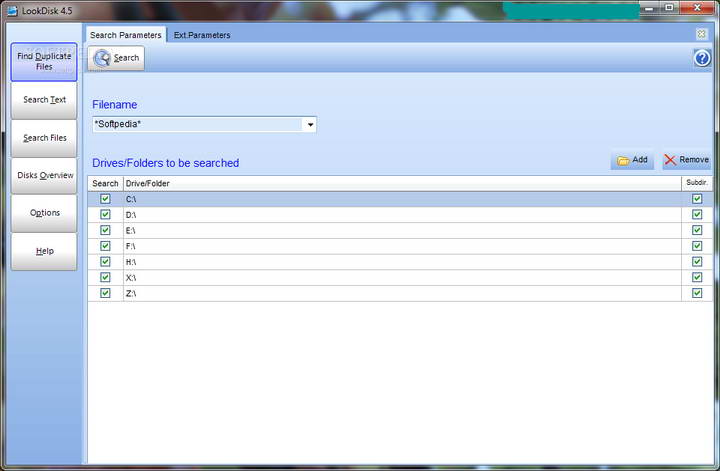Click the folder icon on Add button
Image resolution: width=720 pixels, height=471 pixels.
pos(623,160)
